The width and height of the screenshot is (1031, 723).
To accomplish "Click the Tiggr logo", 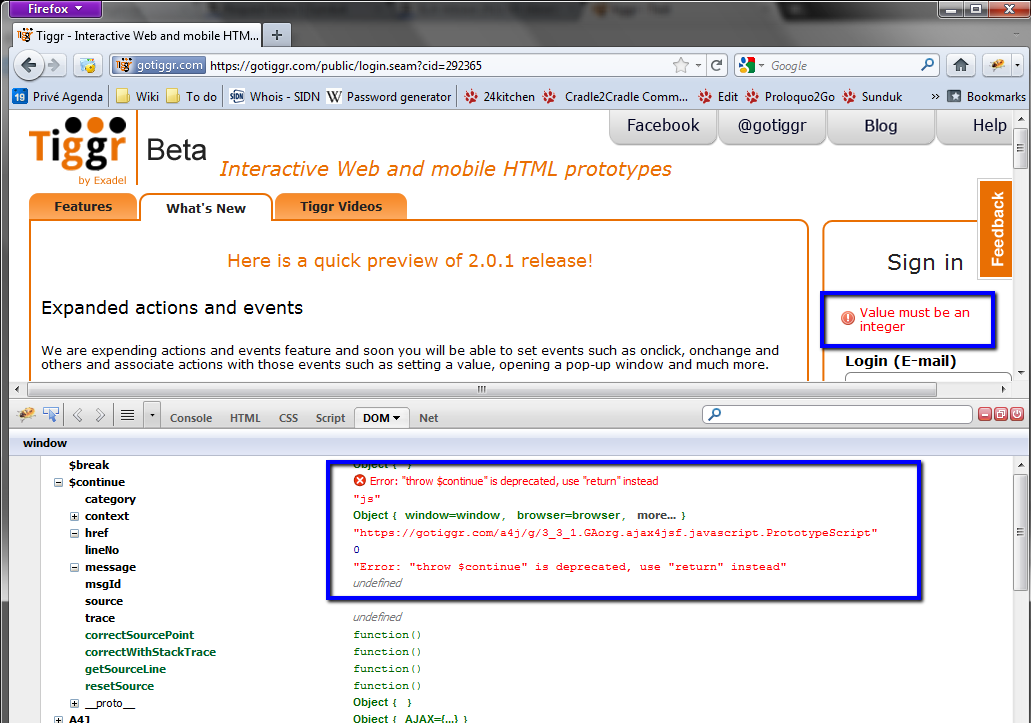I will 78,151.
